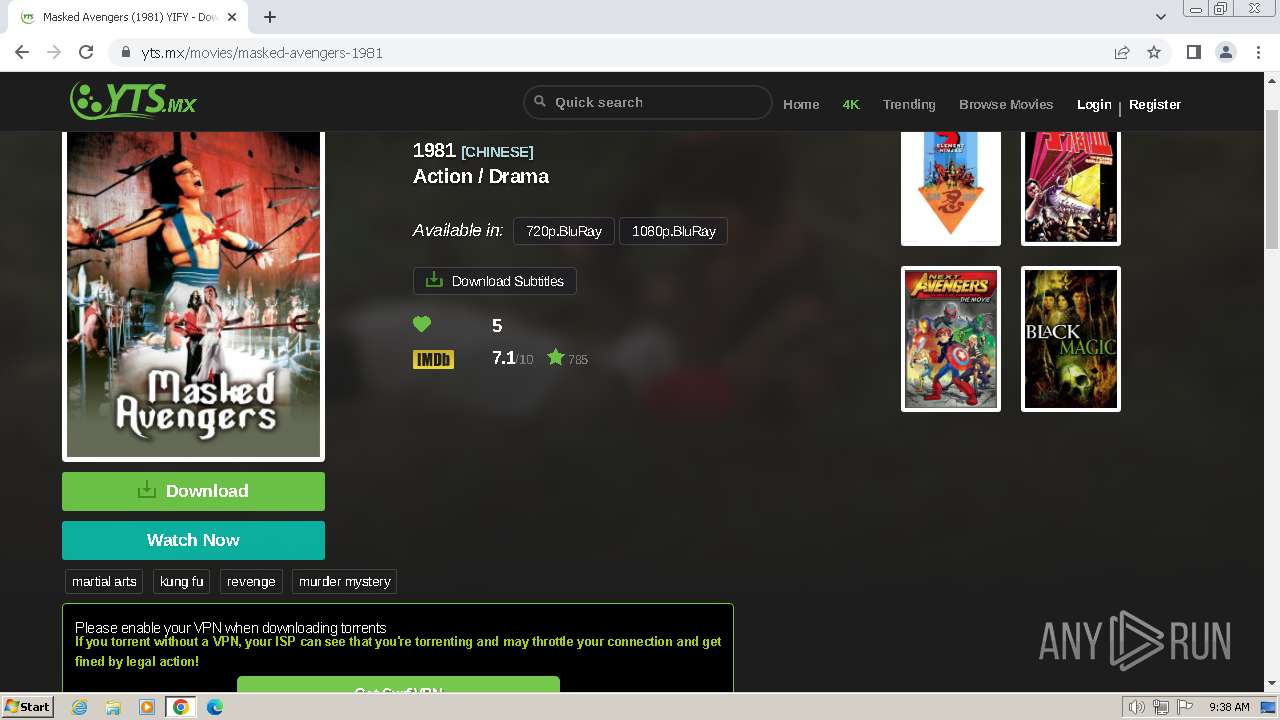This screenshot has width=1280, height=720.
Task: Click the Action / Drama genre text
Action: 481,176
